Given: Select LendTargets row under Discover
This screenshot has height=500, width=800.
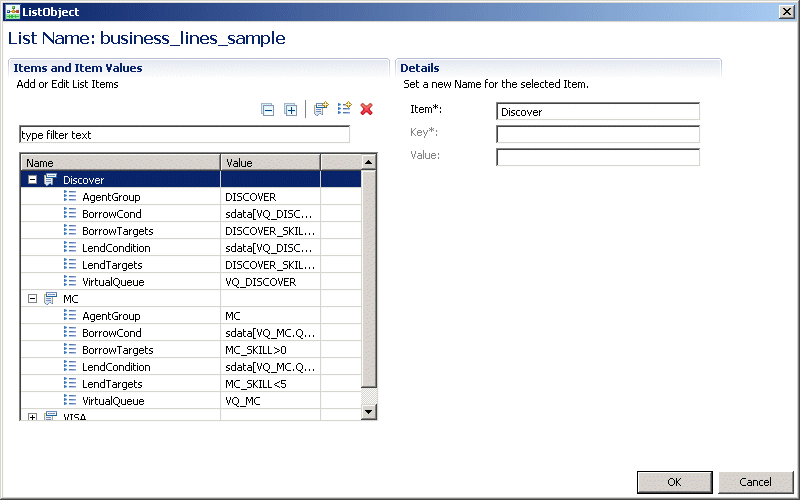Looking at the screenshot, I should (191, 264).
